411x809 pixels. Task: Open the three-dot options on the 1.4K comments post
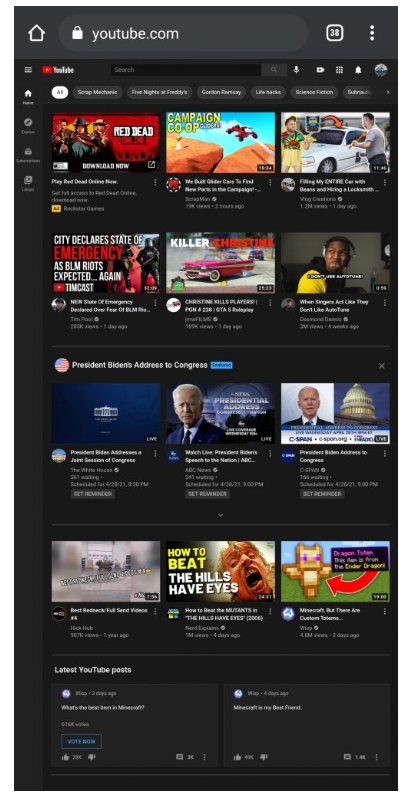click(376, 757)
